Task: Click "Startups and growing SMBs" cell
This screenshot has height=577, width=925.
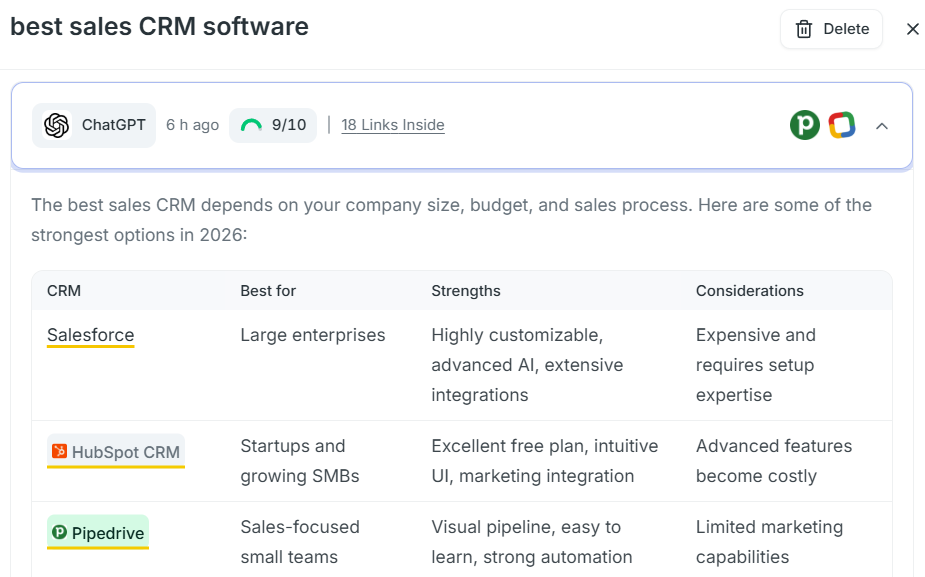Action: 300,461
